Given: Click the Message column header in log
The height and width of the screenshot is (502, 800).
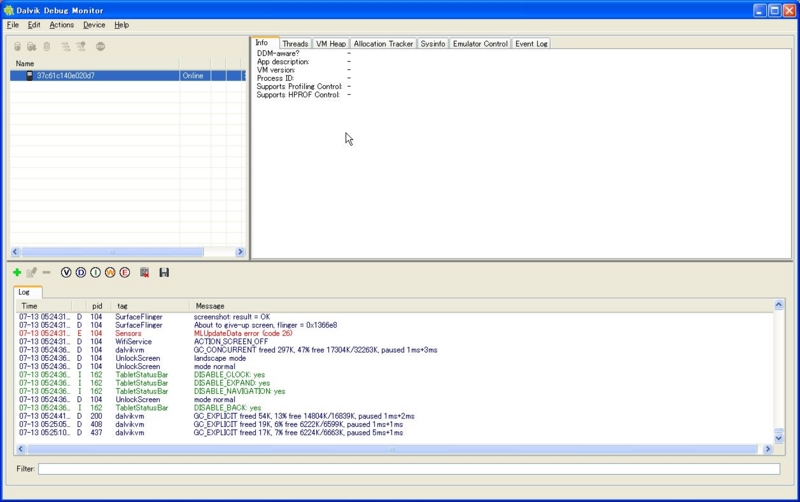Looking at the screenshot, I should click(481, 306).
